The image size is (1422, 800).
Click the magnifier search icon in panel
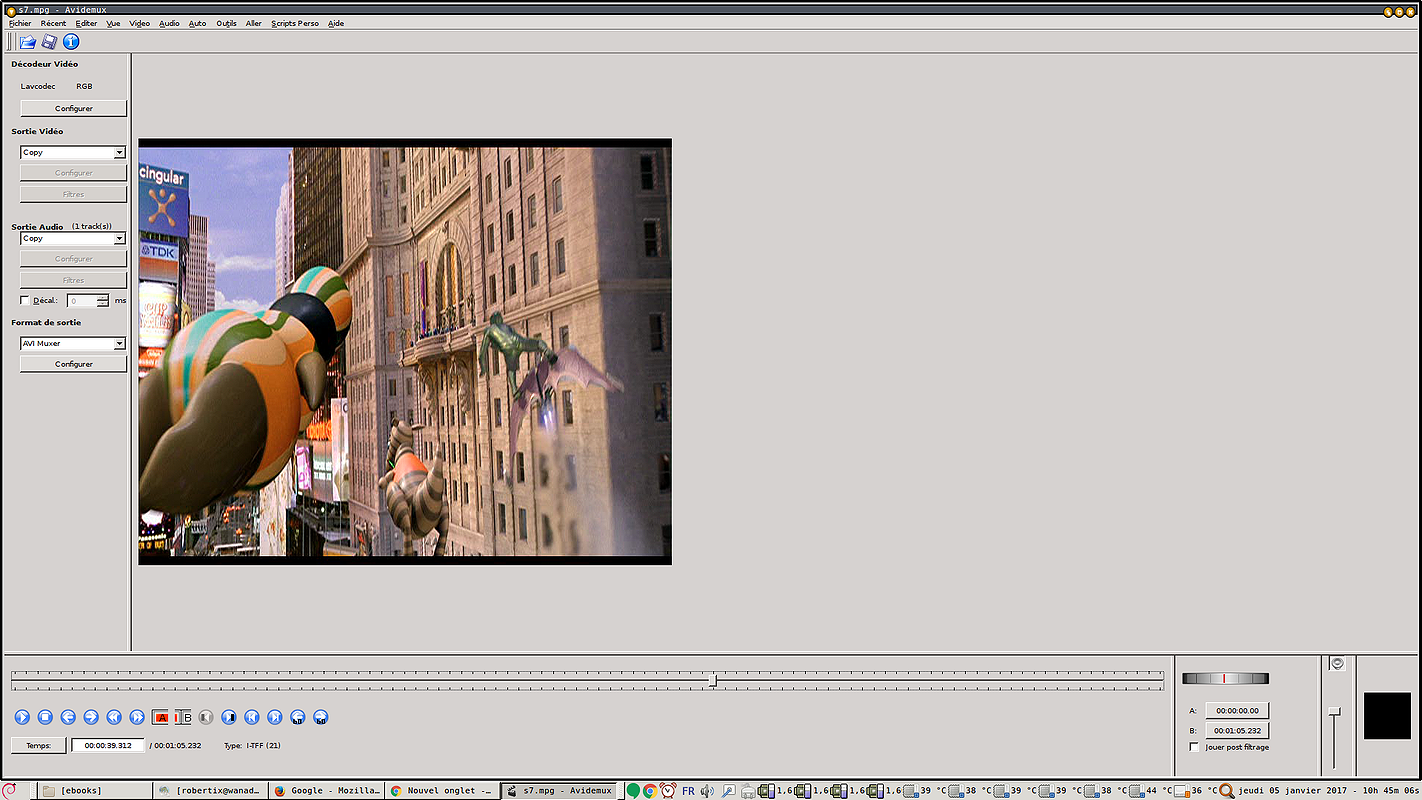point(1226,791)
